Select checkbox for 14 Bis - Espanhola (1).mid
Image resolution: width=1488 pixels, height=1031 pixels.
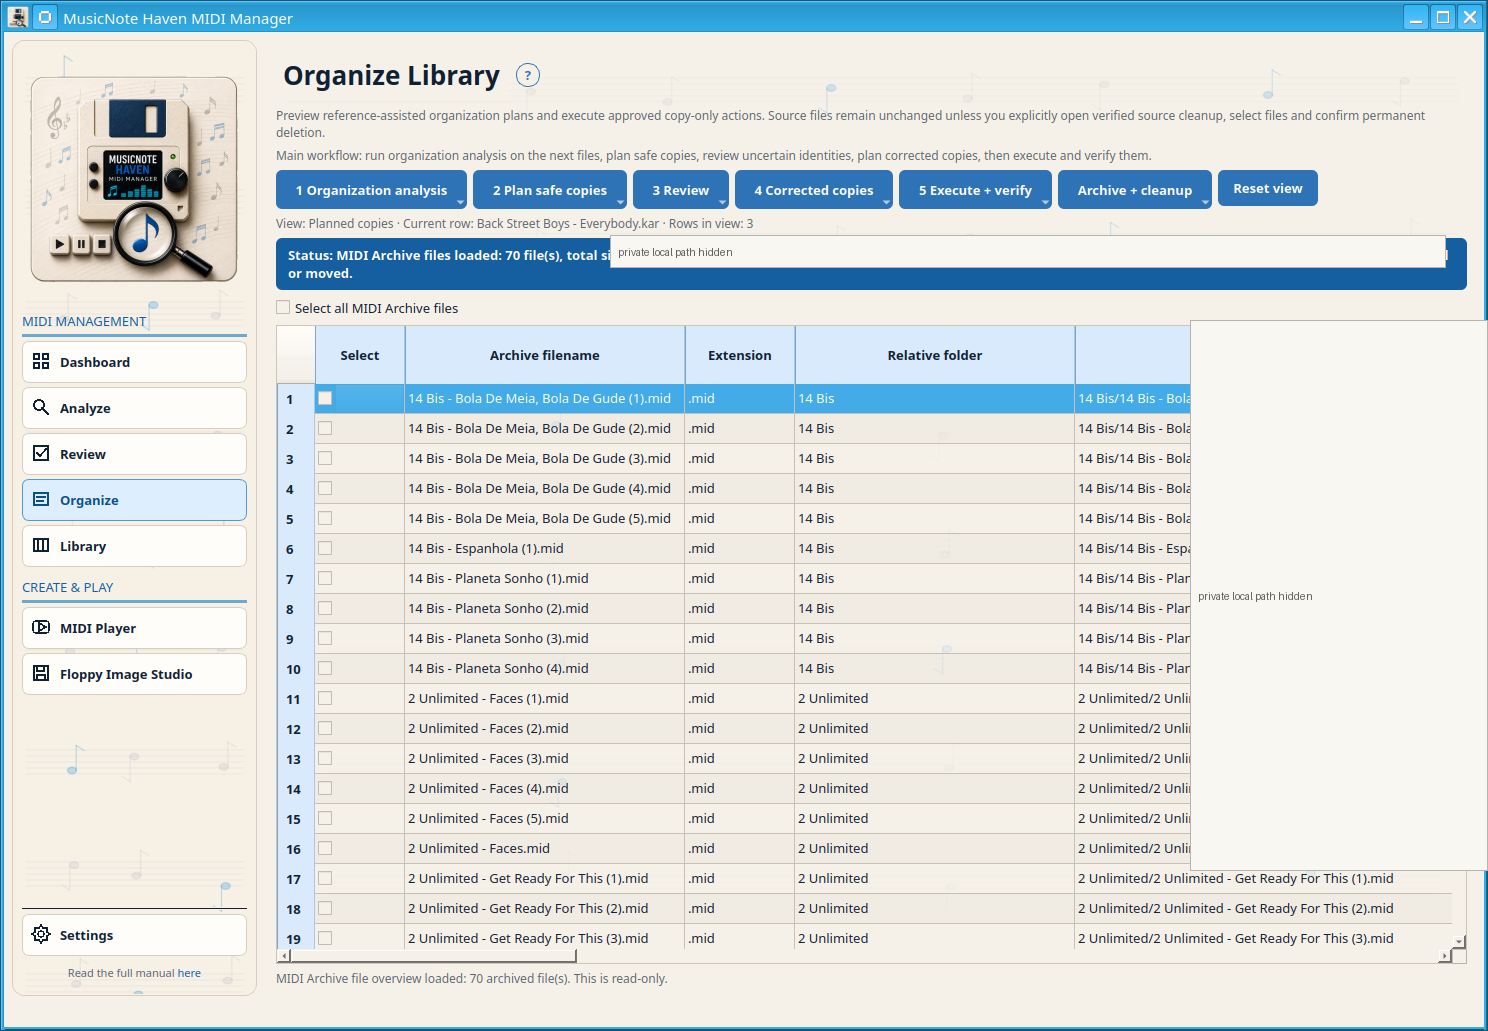[325, 548]
